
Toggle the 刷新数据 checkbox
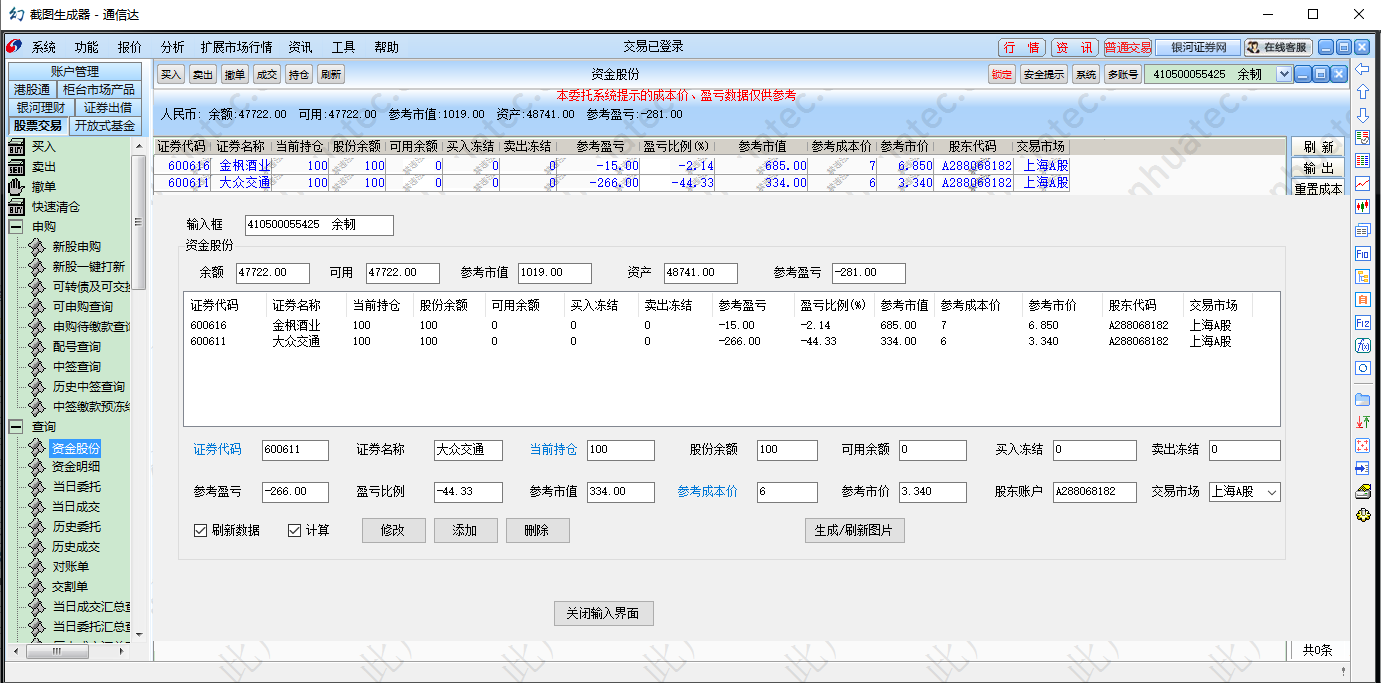(x=201, y=530)
